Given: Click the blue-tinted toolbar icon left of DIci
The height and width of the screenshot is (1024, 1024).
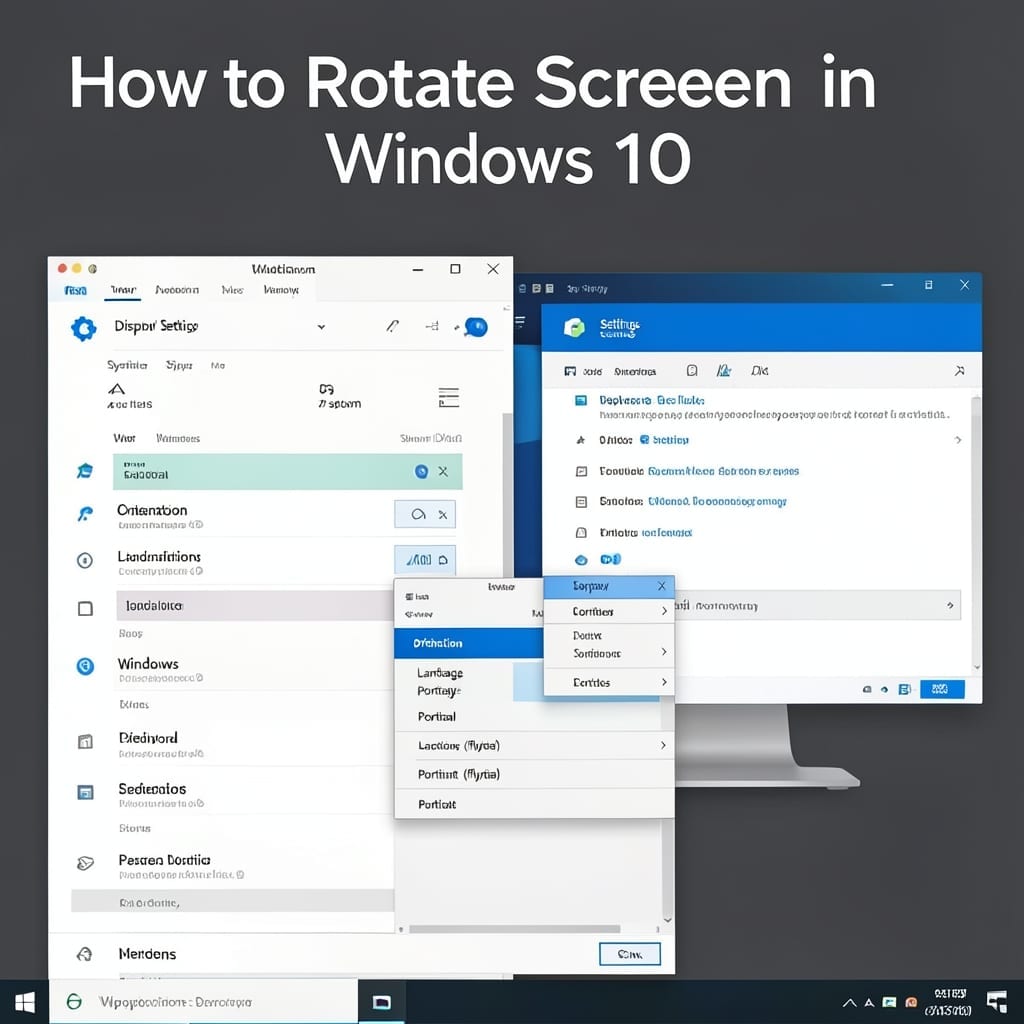Looking at the screenshot, I should [724, 371].
